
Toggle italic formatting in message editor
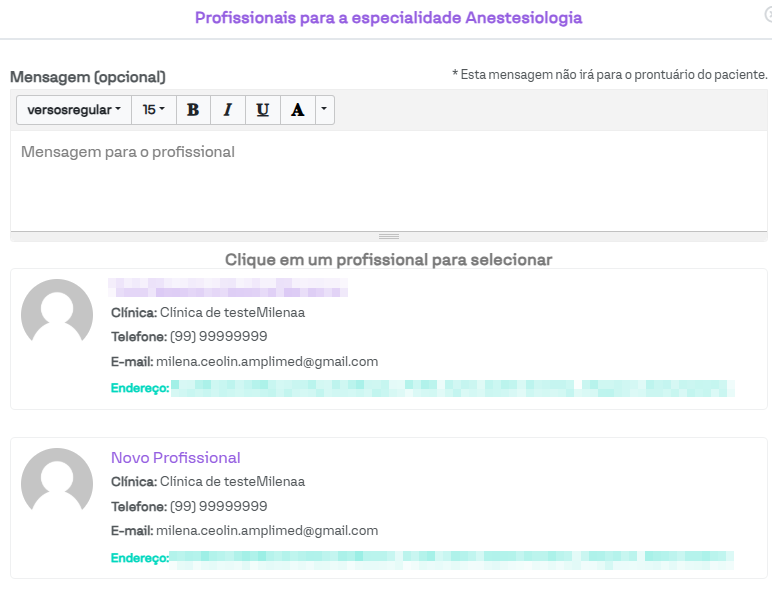(227, 110)
